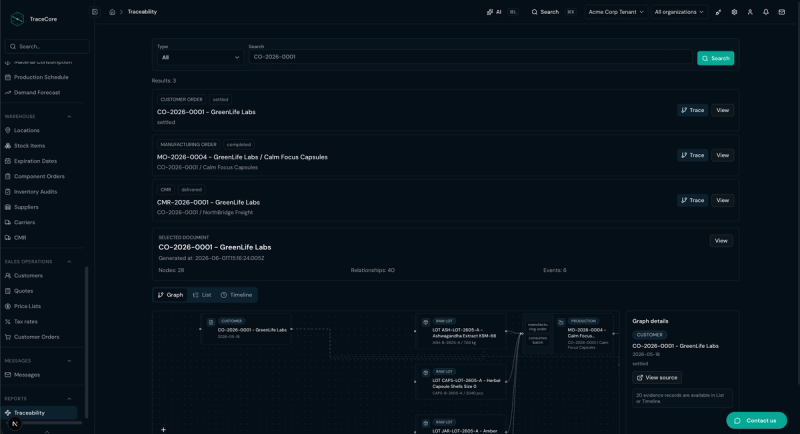Open Production Schedule in sidebar
This screenshot has width=800, height=434.
coord(41,77)
